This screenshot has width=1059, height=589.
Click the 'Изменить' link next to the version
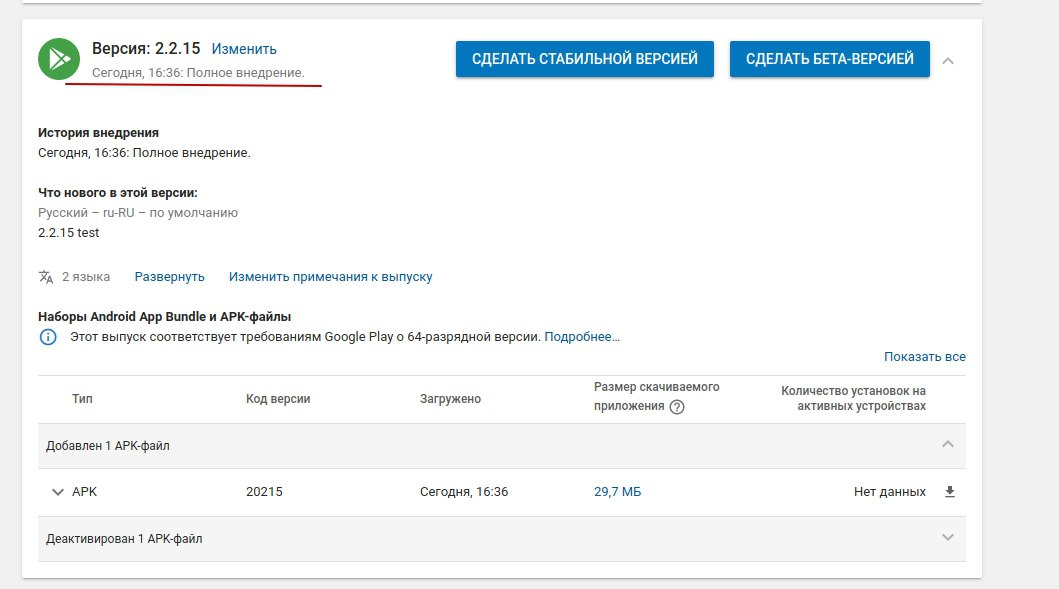coord(244,49)
